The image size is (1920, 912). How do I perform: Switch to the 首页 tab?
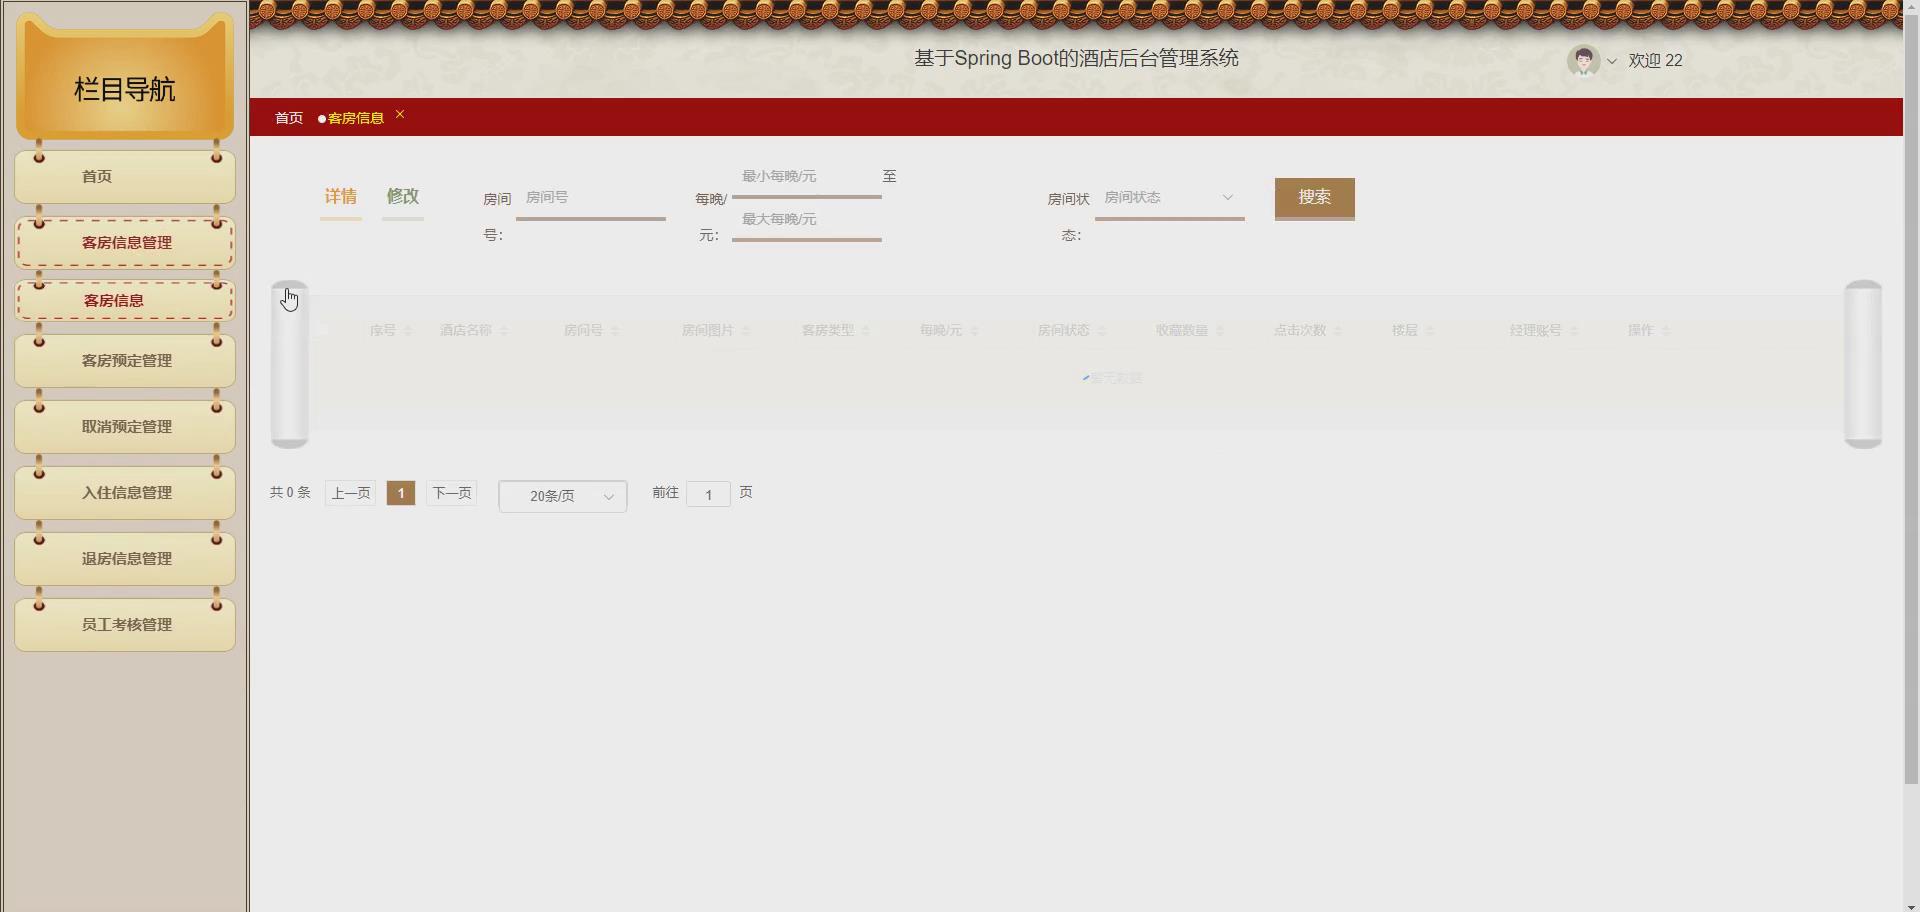[288, 117]
